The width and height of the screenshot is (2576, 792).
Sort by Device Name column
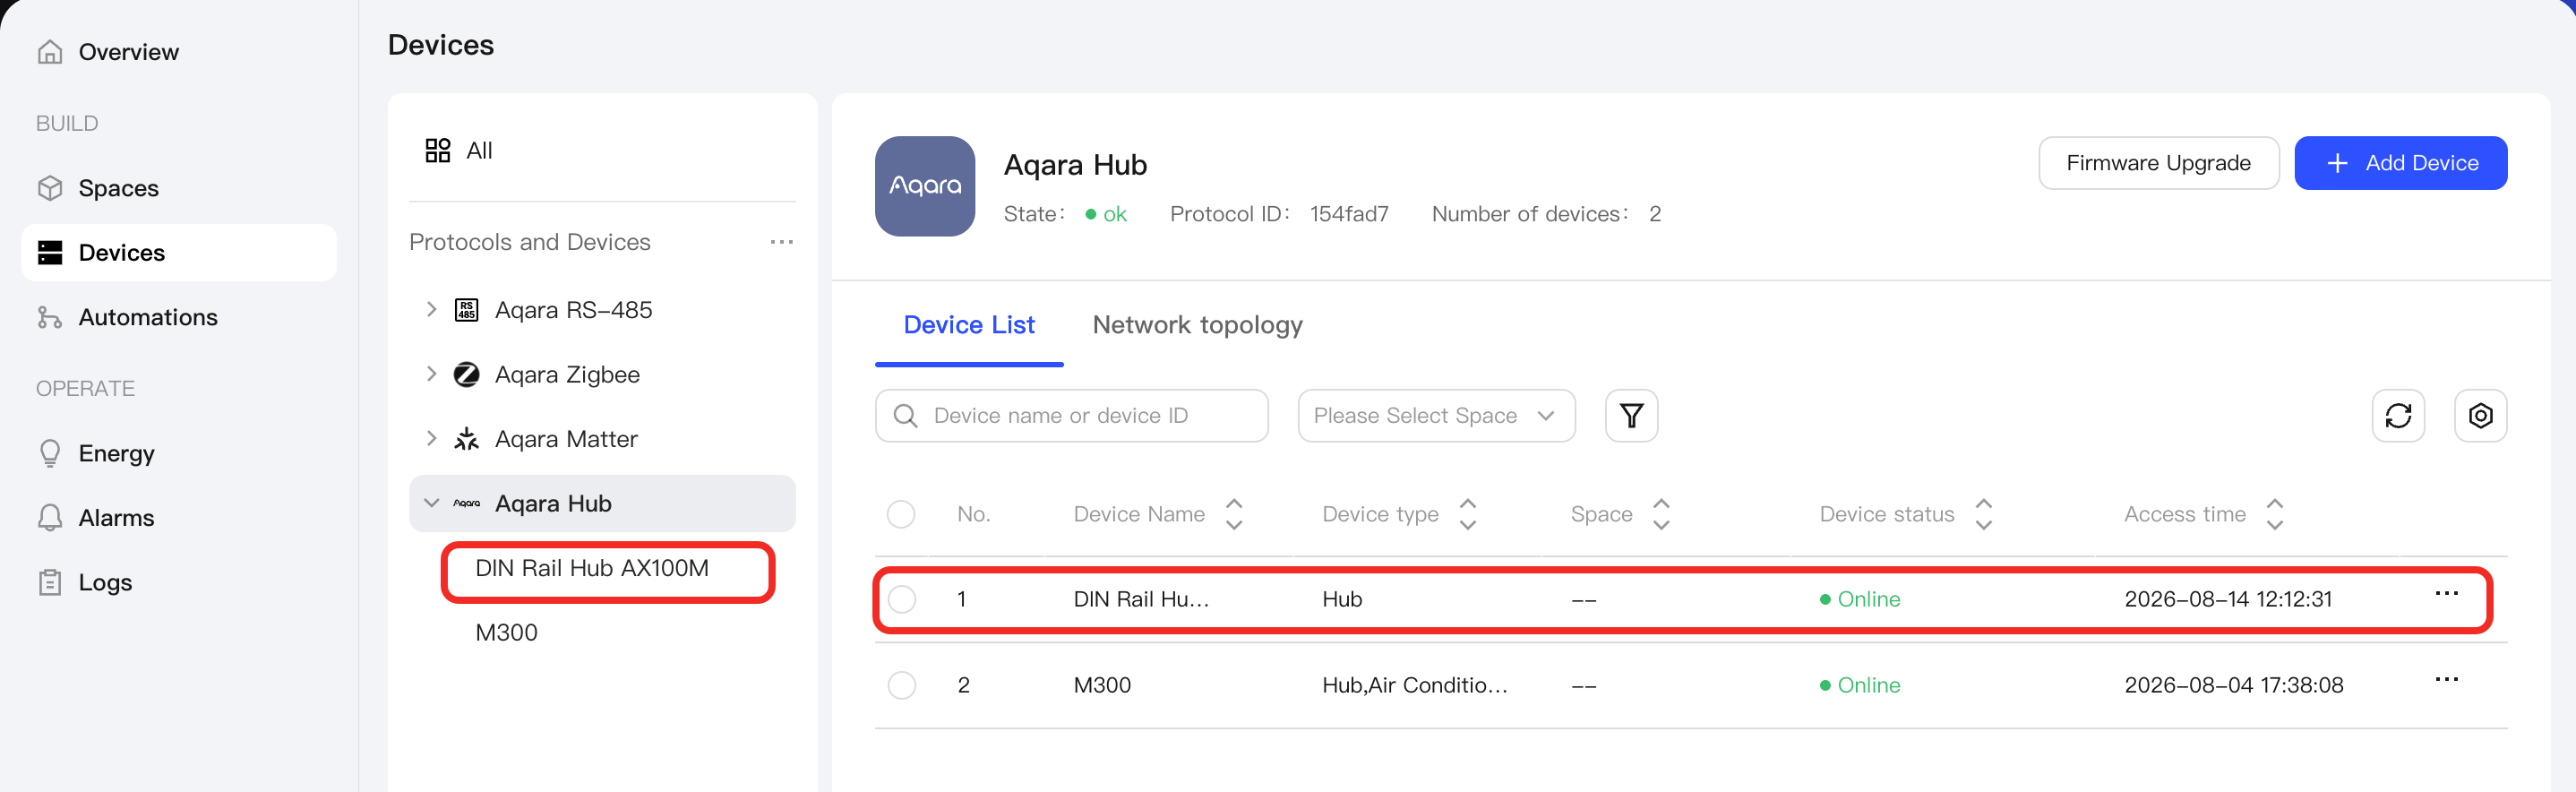click(x=1234, y=514)
